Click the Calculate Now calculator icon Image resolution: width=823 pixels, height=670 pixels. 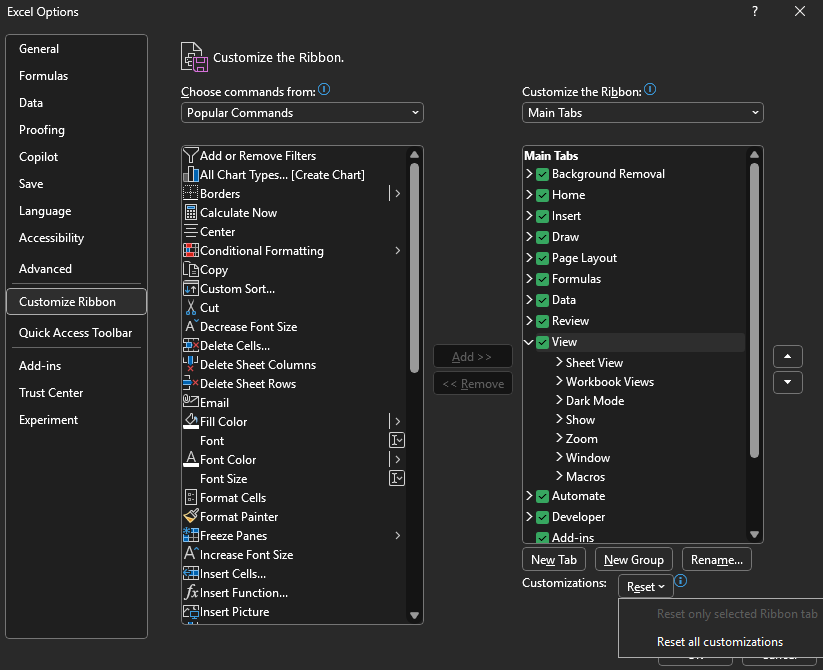tap(191, 213)
